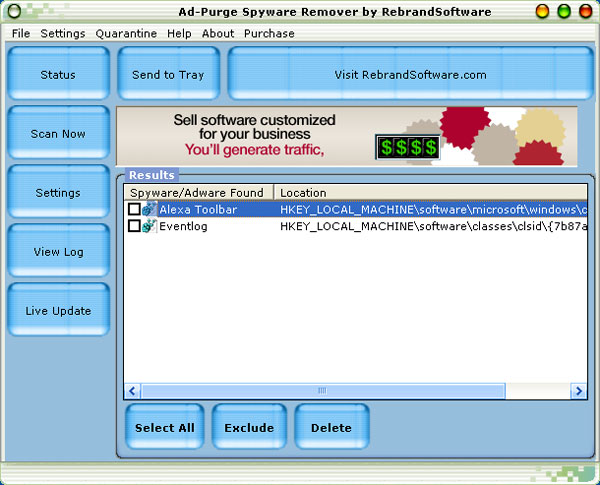Click the results scrollbar right arrow
This screenshot has width=600, height=485.
tap(579, 391)
